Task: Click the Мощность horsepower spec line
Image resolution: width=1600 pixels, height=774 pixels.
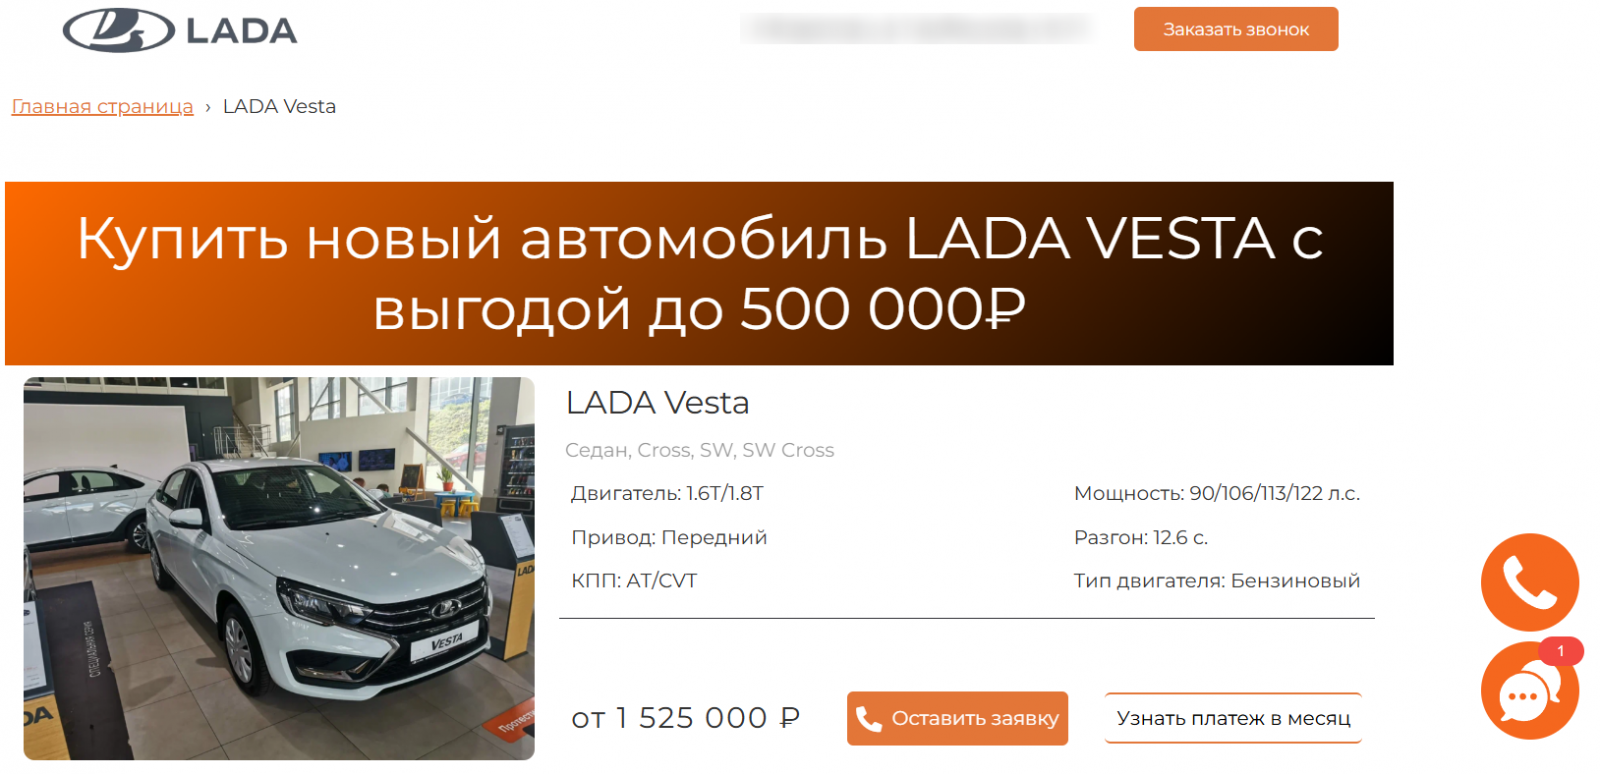Action: point(1216,493)
